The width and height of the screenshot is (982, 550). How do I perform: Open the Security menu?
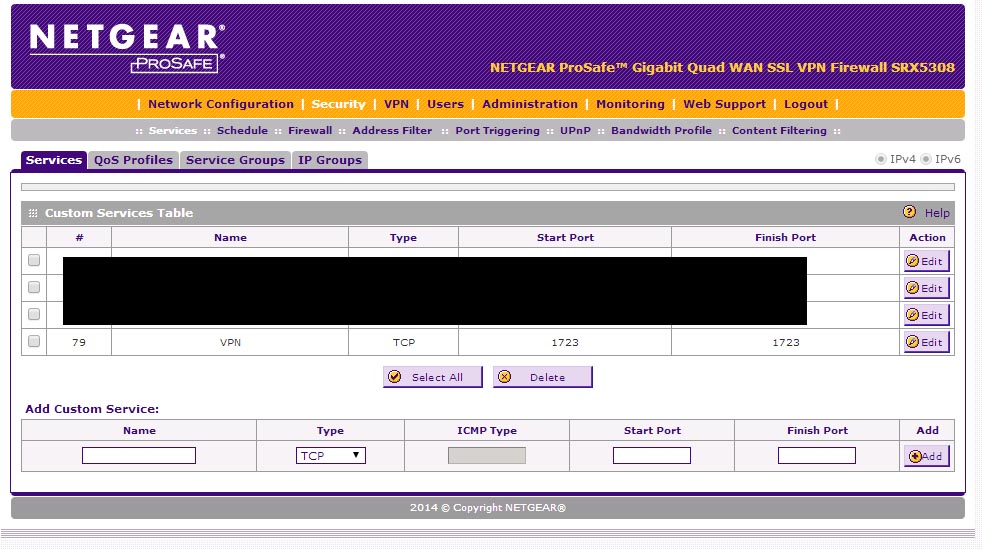click(338, 104)
